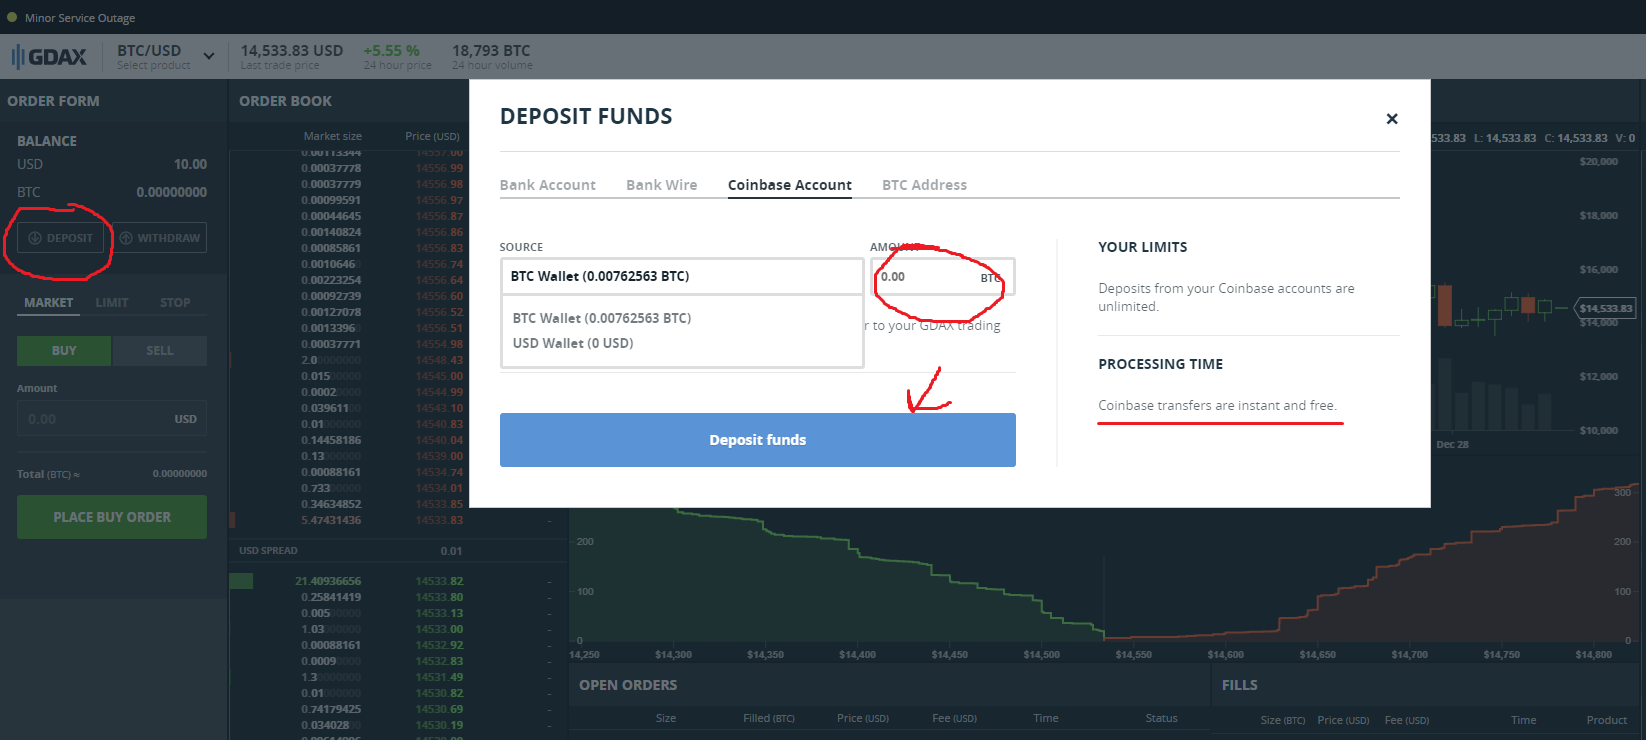1646x740 pixels.
Task: Switch to the Bank Wire tab
Action: 661,185
